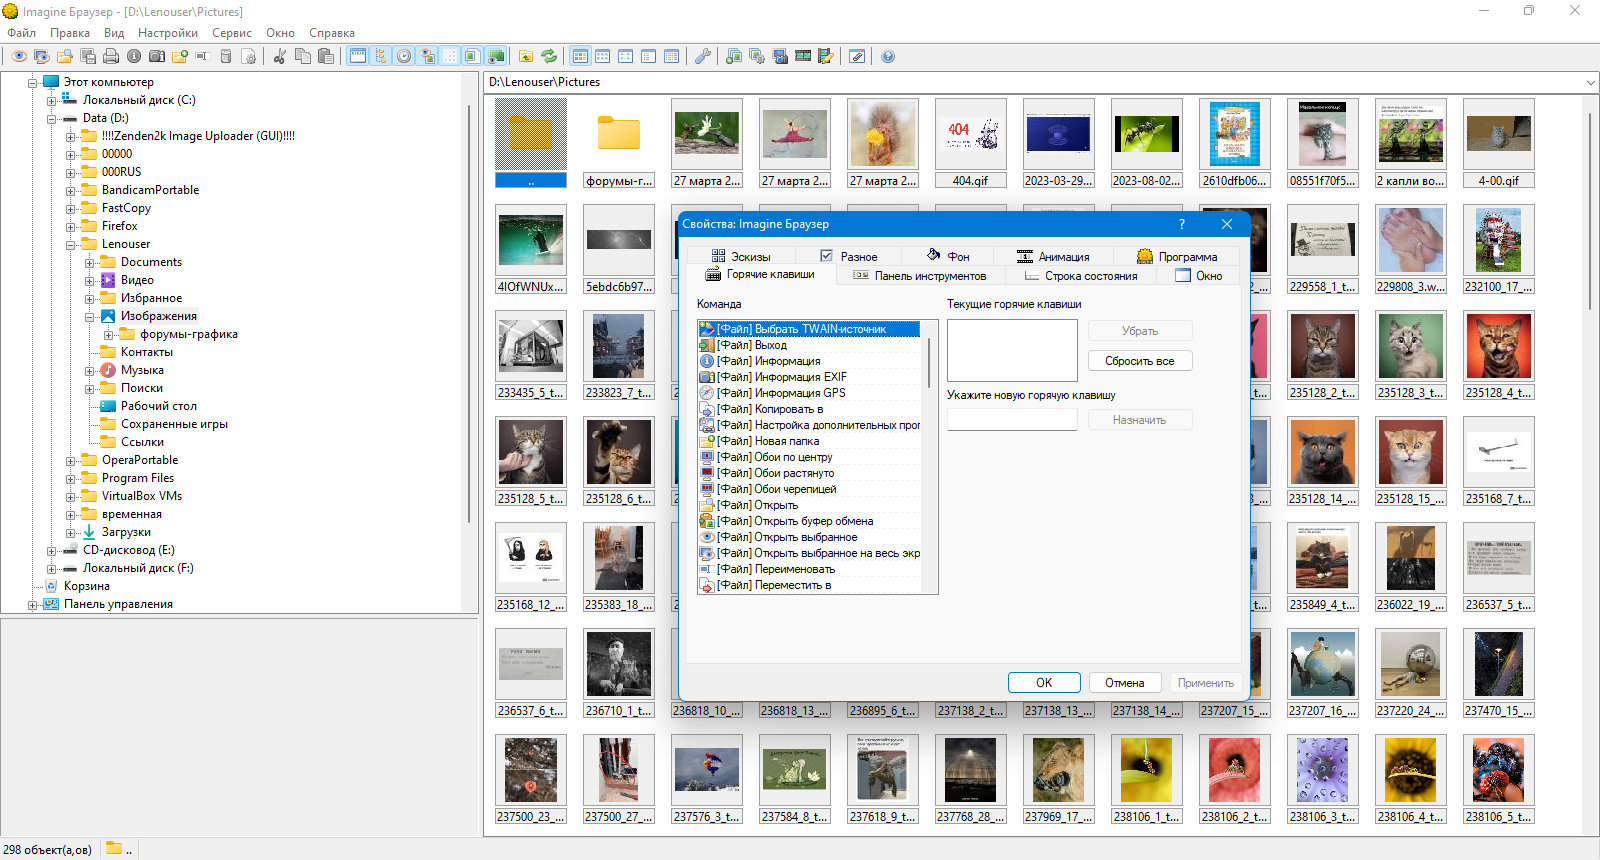The width and height of the screenshot is (1600, 860).
Task: Click the blue Help question-mark icon
Action: 888,56
